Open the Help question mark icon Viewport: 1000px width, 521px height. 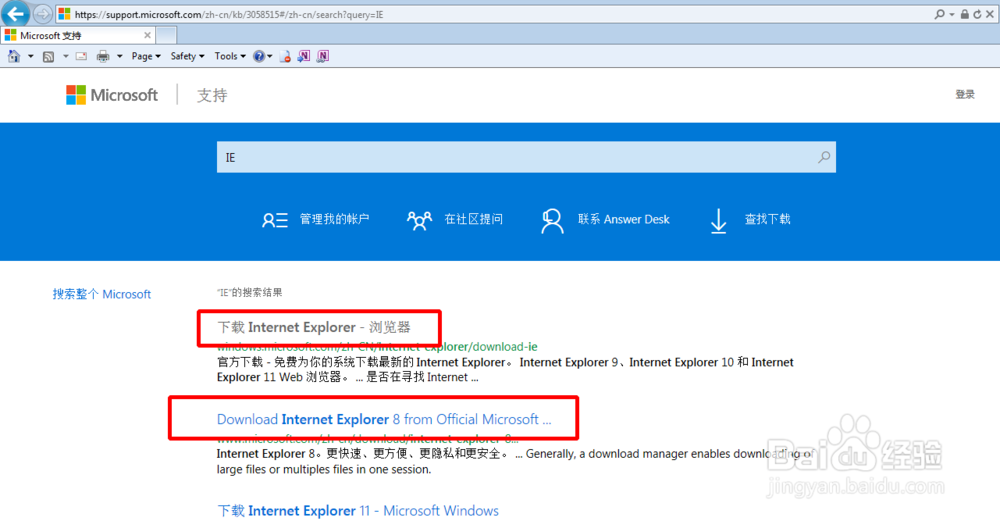[x=258, y=57]
